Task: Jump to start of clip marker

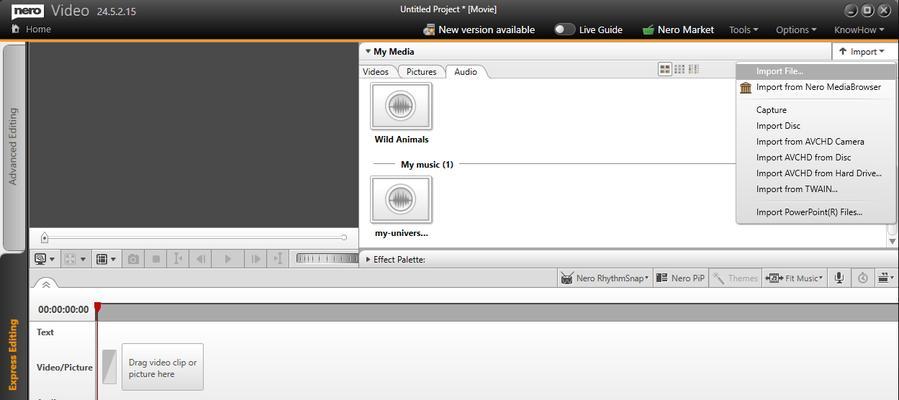Action: tap(178, 259)
